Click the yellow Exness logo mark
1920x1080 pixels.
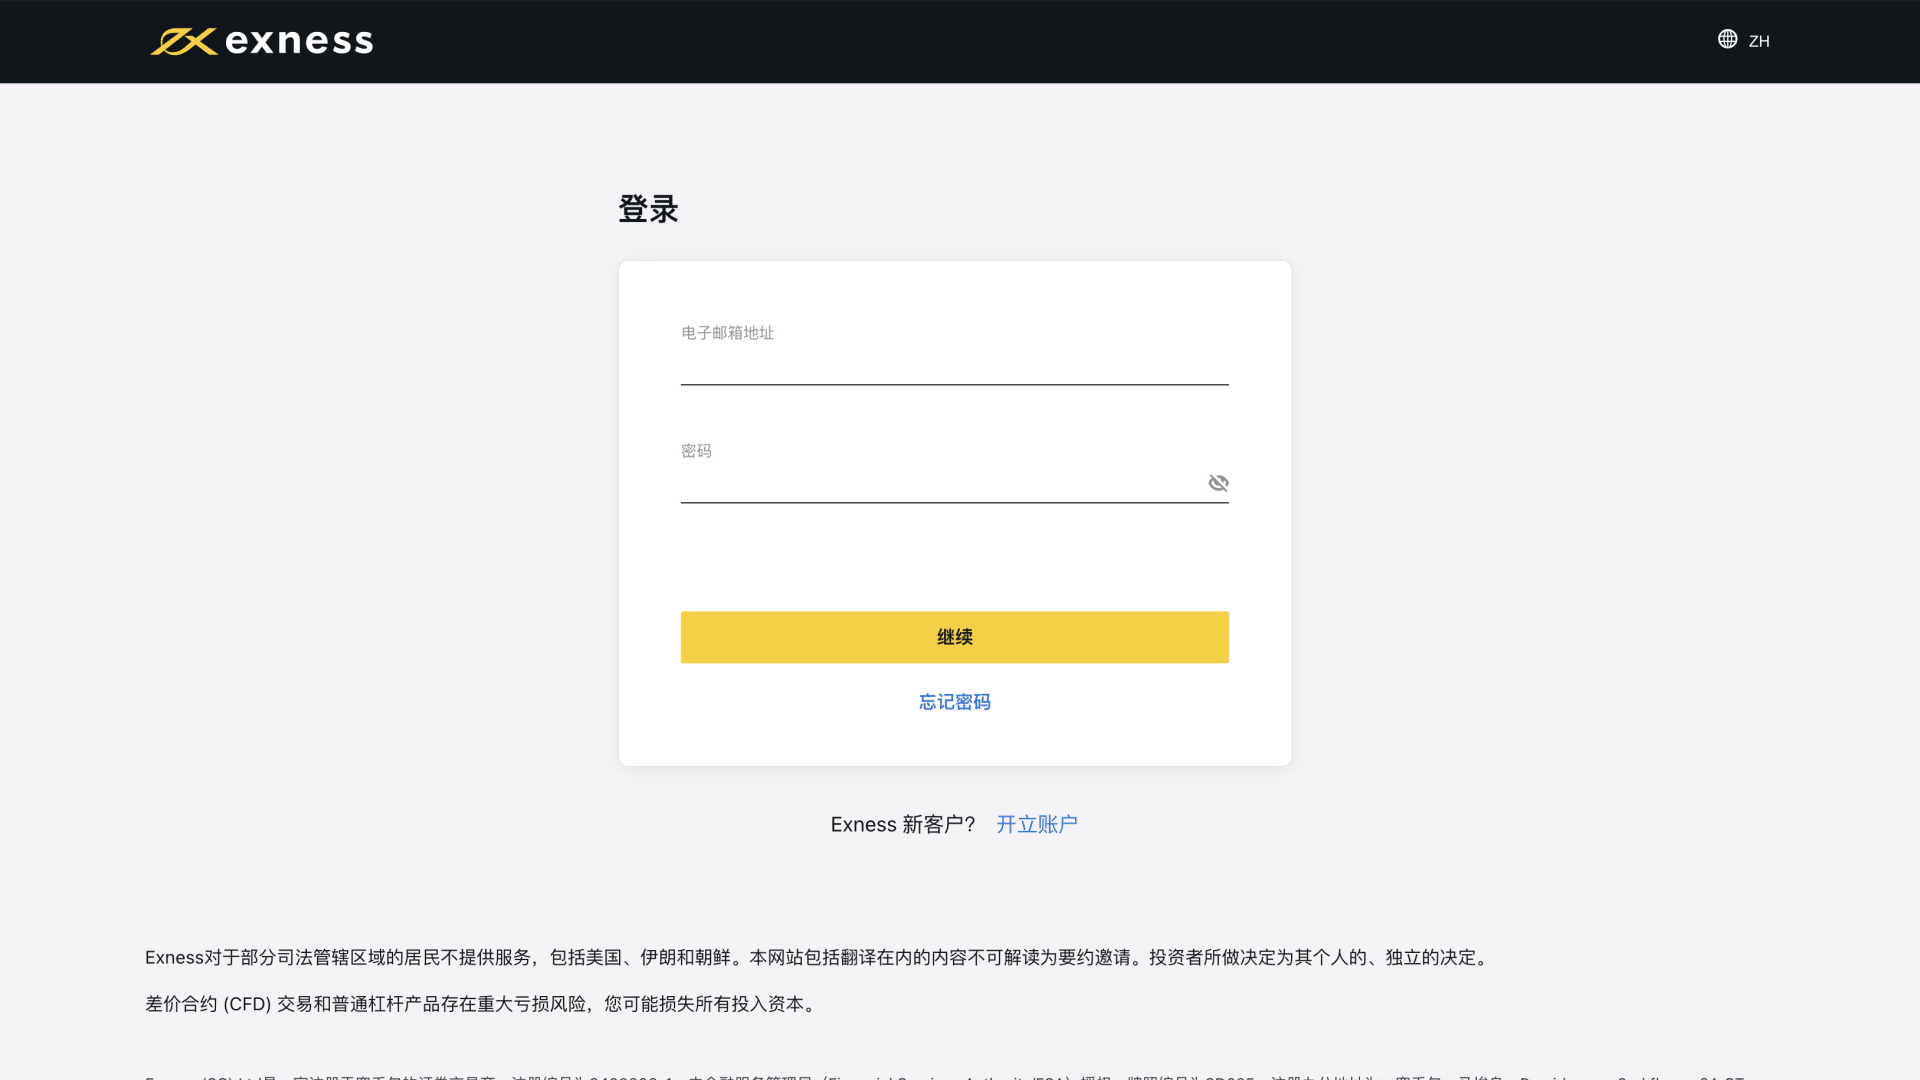pos(183,41)
